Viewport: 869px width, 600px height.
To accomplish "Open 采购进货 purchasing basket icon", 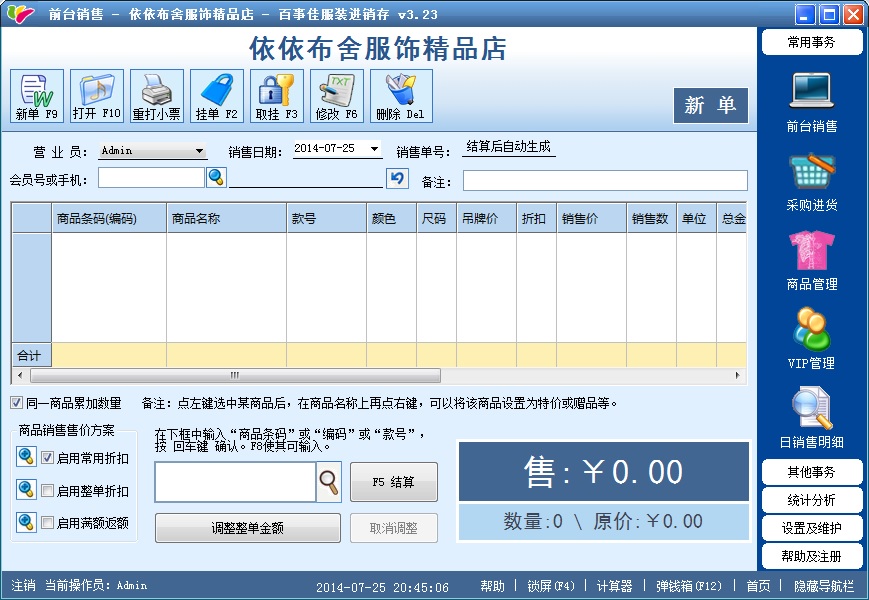I will tap(811, 182).
